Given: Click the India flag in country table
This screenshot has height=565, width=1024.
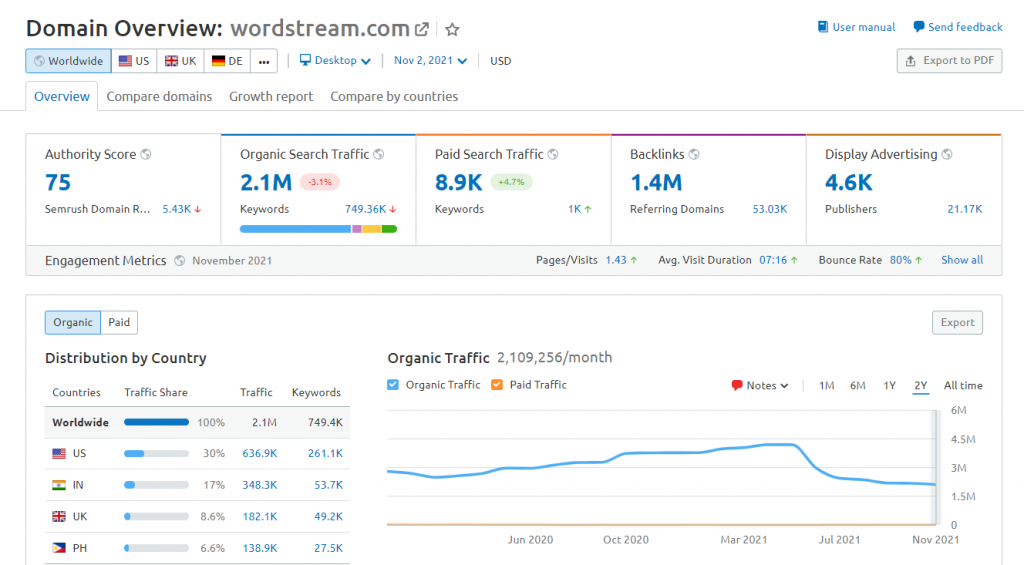Looking at the screenshot, I should [x=59, y=485].
